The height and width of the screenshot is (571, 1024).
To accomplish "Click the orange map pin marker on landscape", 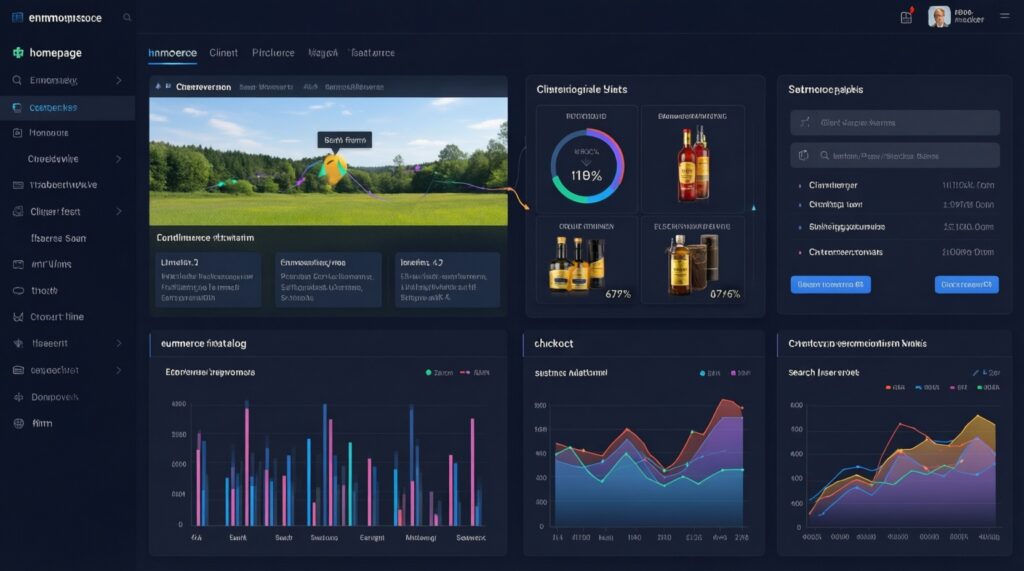I will (x=334, y=168).
